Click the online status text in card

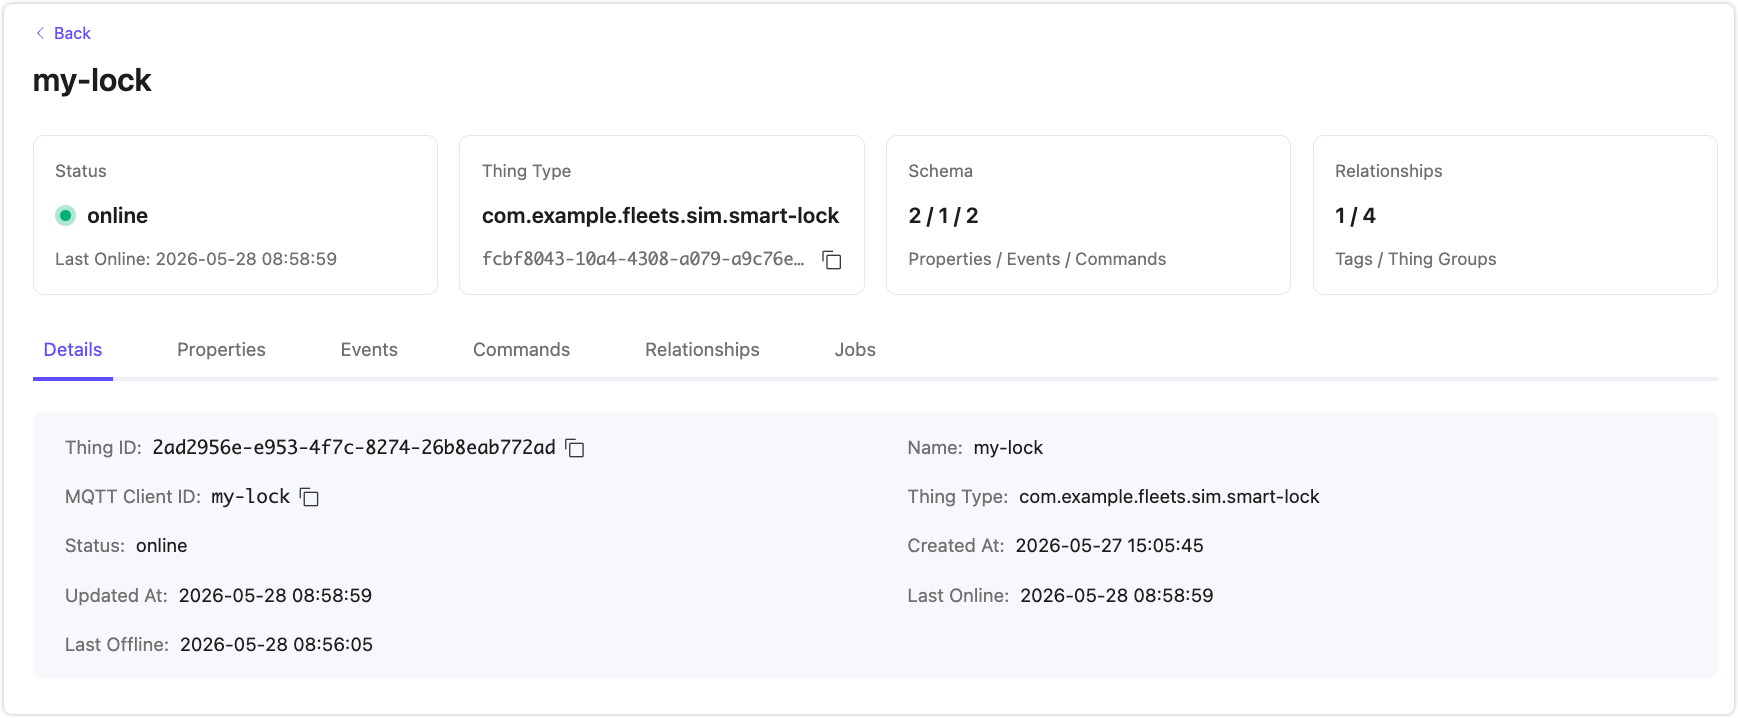point(117,215)
